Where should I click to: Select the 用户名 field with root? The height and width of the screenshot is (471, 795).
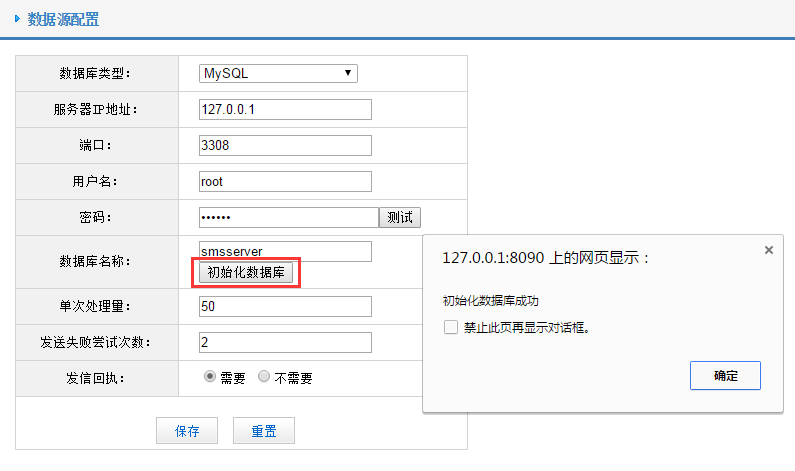coord(285,181)
